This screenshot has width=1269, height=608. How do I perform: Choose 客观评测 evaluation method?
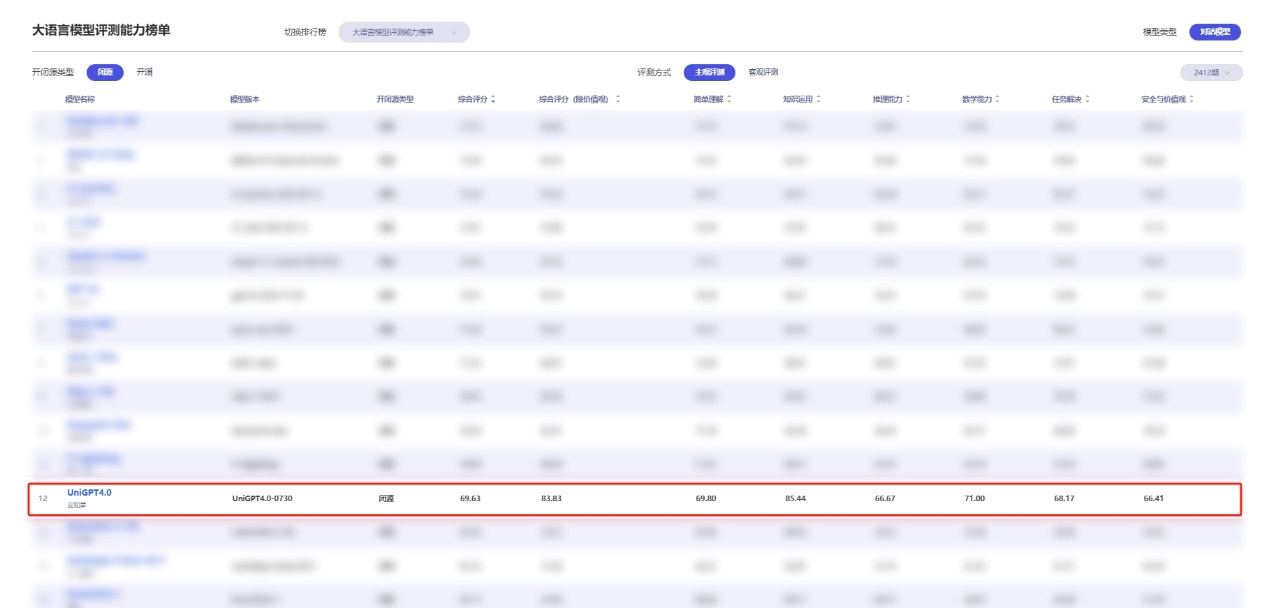click(763, 72)
